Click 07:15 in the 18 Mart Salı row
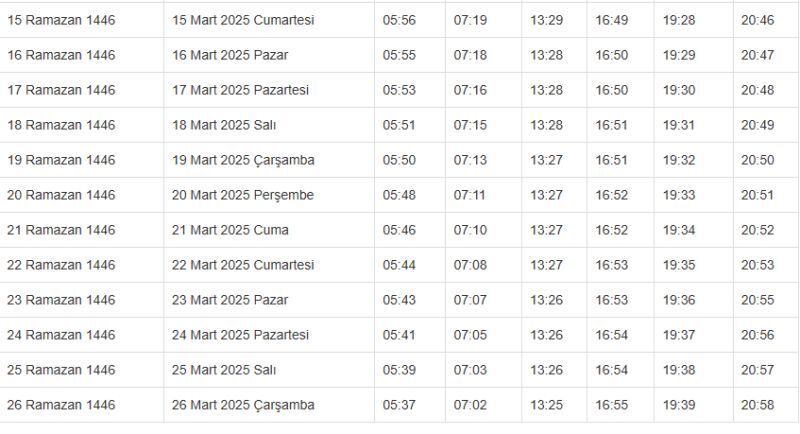Screen dimensions: 800x434 (x=470, y=125)
